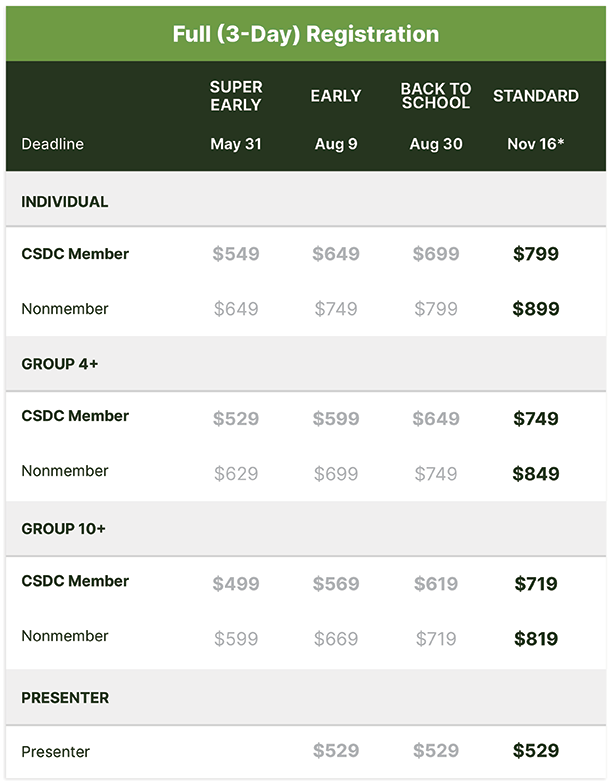Image resolution: width=612 pixels, height=784 pixels.
Task: Click Group 4+ CSDC Member price $749
Action: [536, 418]
